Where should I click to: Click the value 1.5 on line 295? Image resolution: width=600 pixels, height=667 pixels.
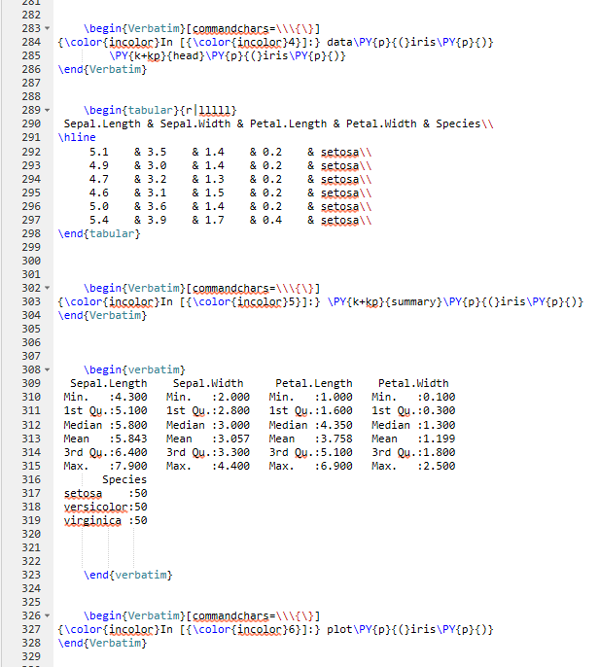(214, 193)
